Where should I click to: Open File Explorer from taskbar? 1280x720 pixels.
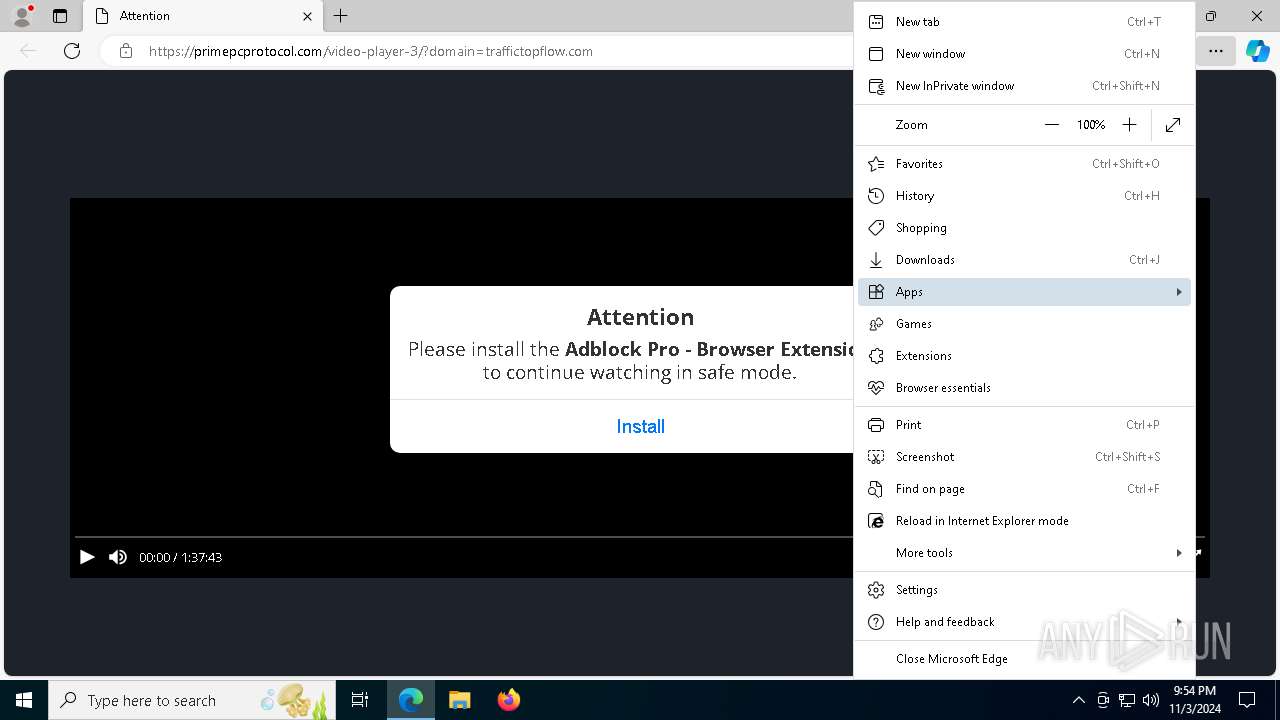tap(459, 700)
